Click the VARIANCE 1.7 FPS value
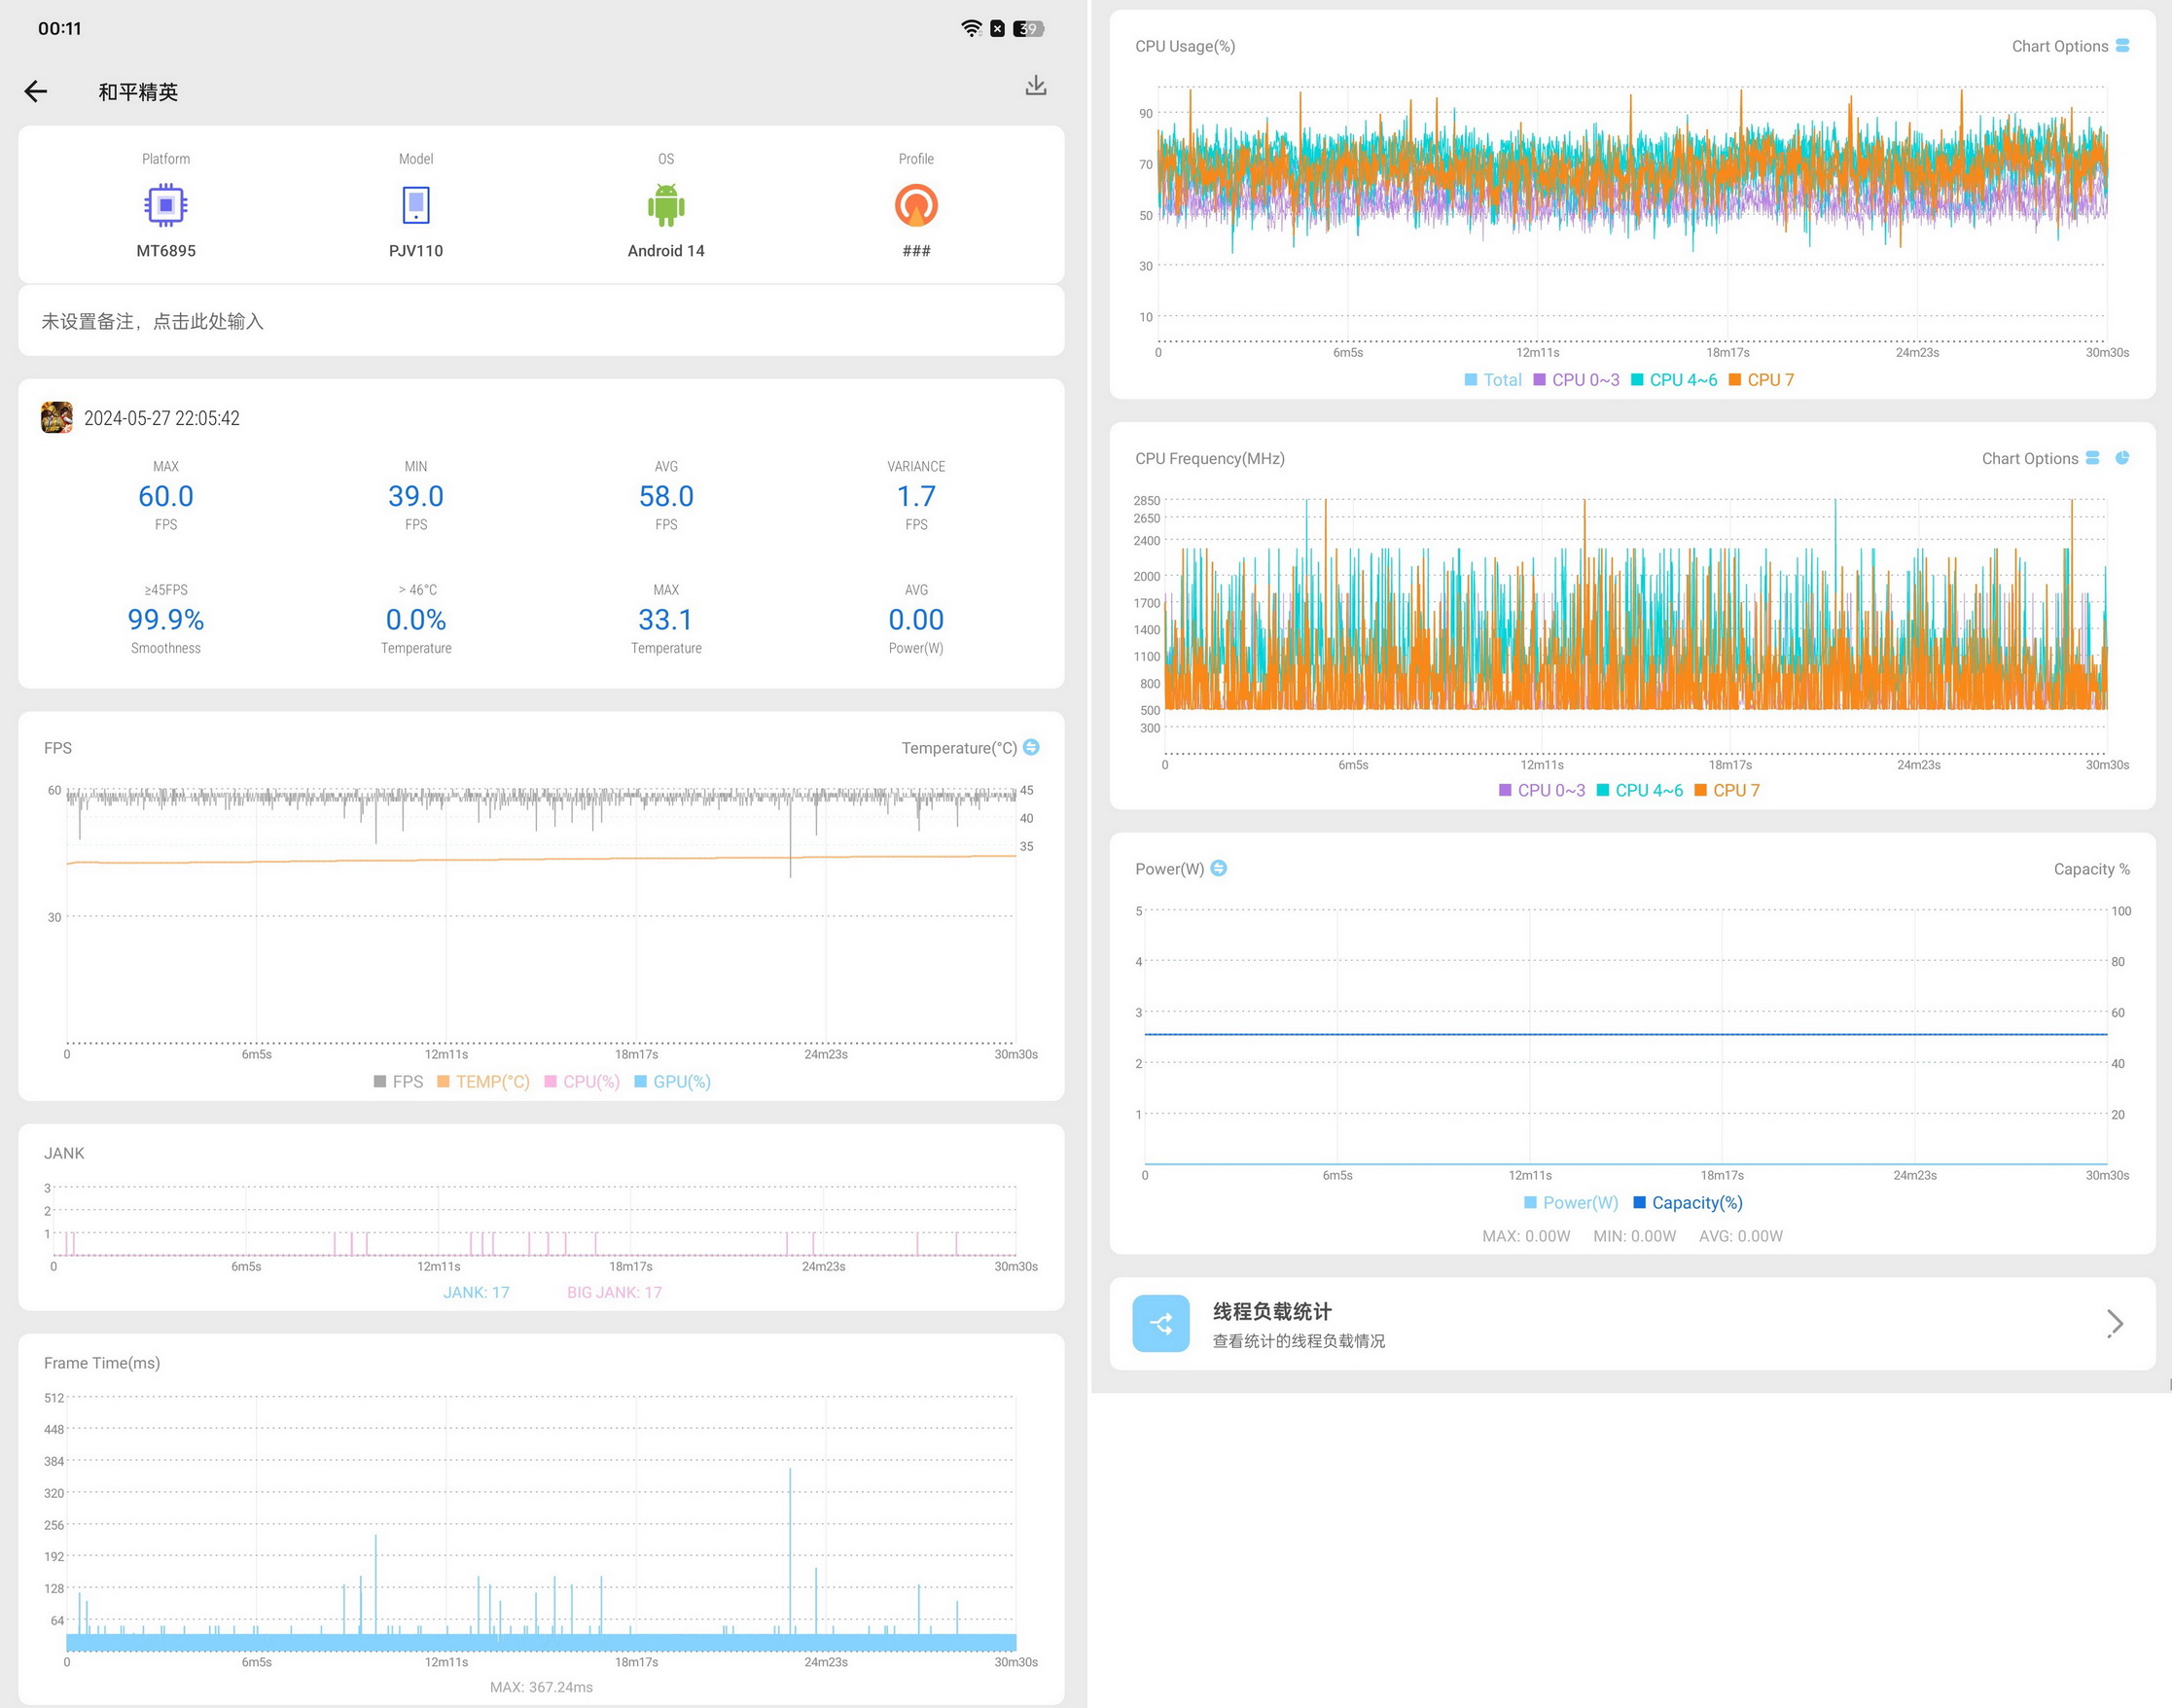The image size is (2172, 1708). point(916,496)
